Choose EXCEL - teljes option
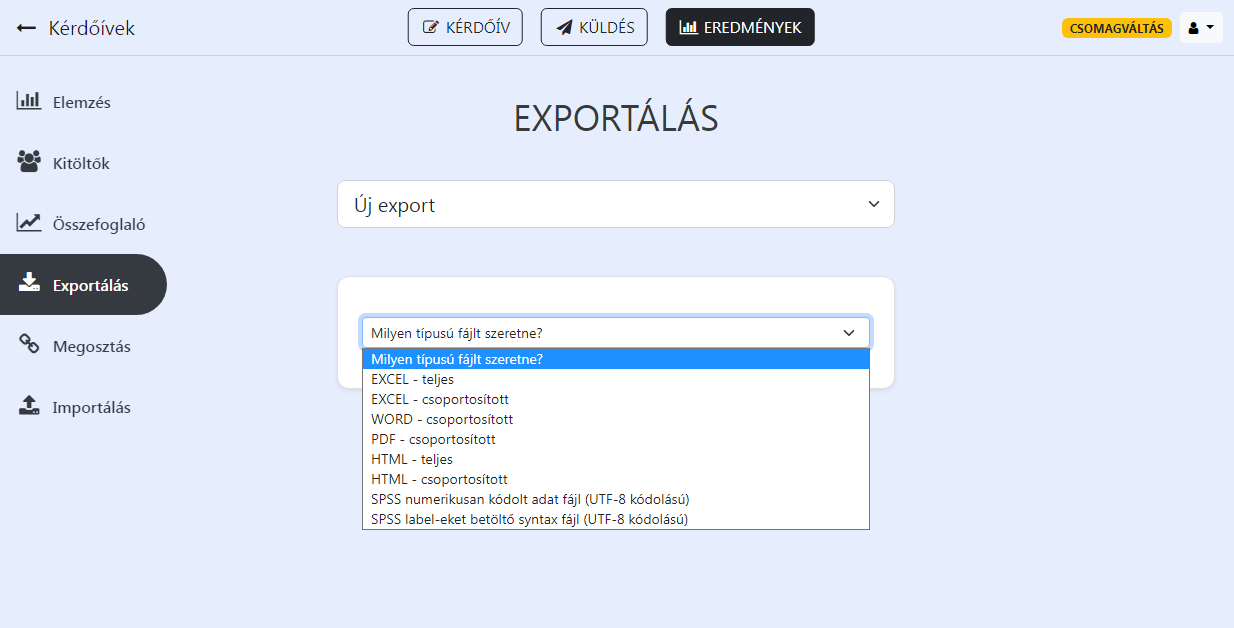 [x=616, y=379]
